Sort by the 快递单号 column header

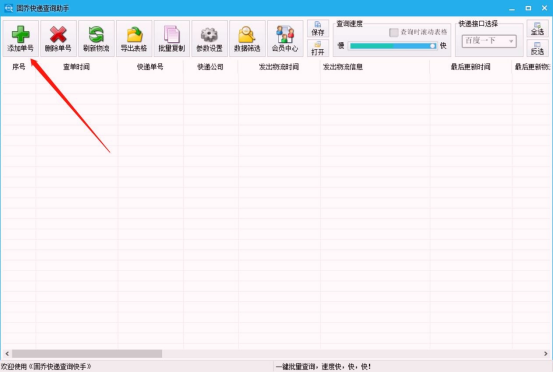[150, 67]
